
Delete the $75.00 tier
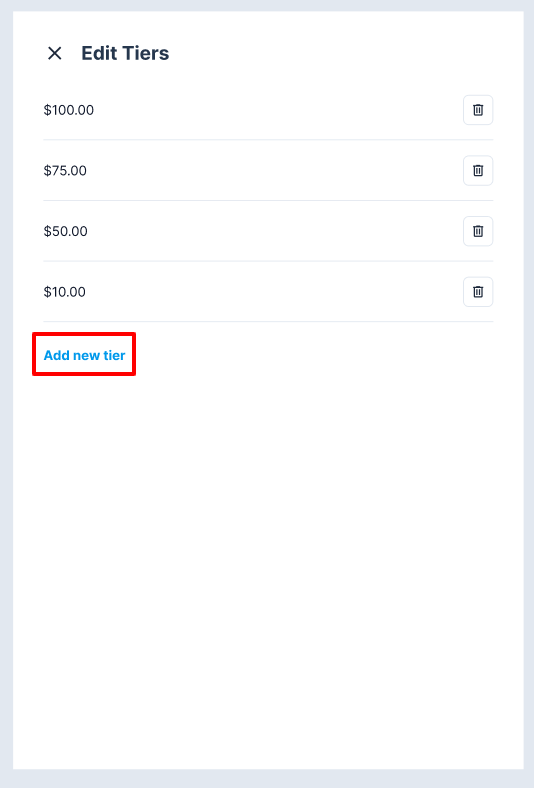pos(478,170)
